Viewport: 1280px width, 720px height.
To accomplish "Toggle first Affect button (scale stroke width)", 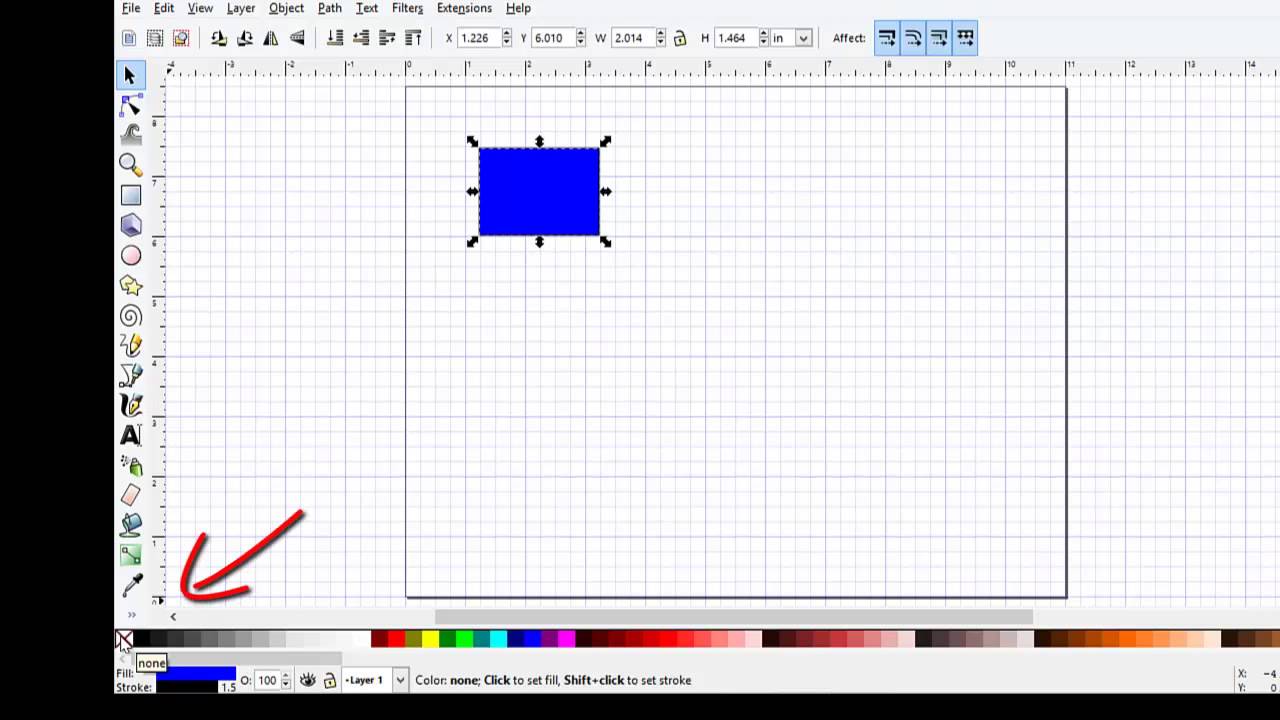I will pos(887,38).
